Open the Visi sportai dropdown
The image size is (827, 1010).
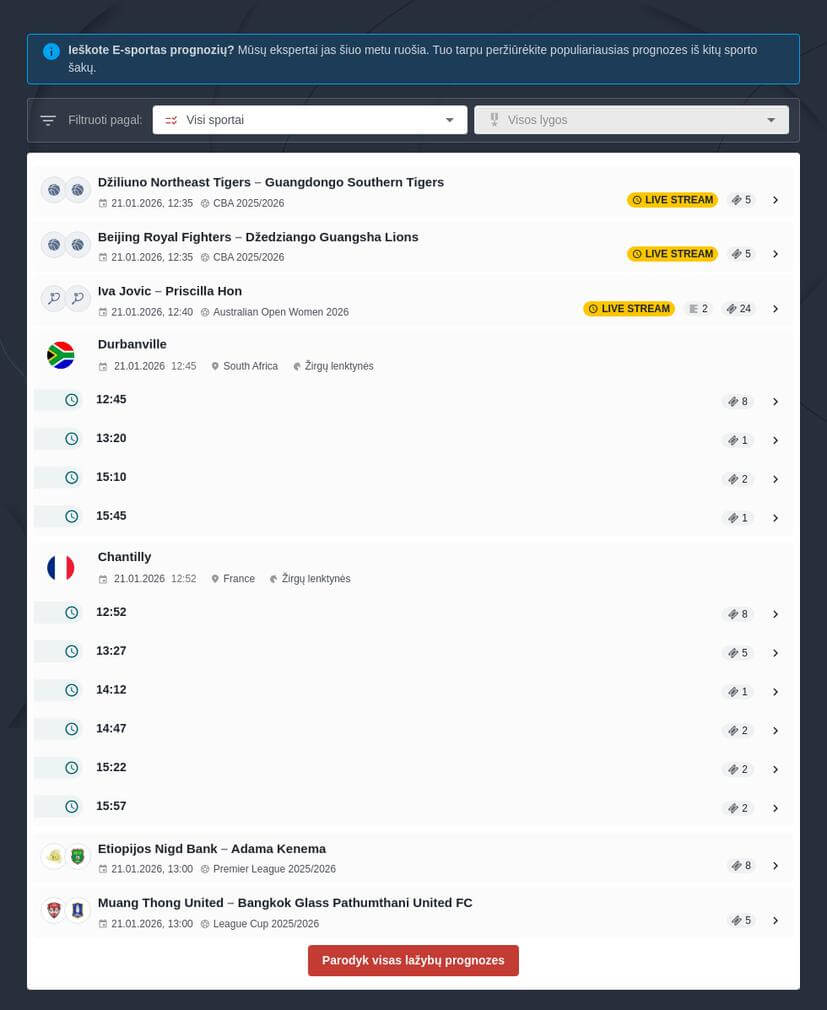(309, 120)
